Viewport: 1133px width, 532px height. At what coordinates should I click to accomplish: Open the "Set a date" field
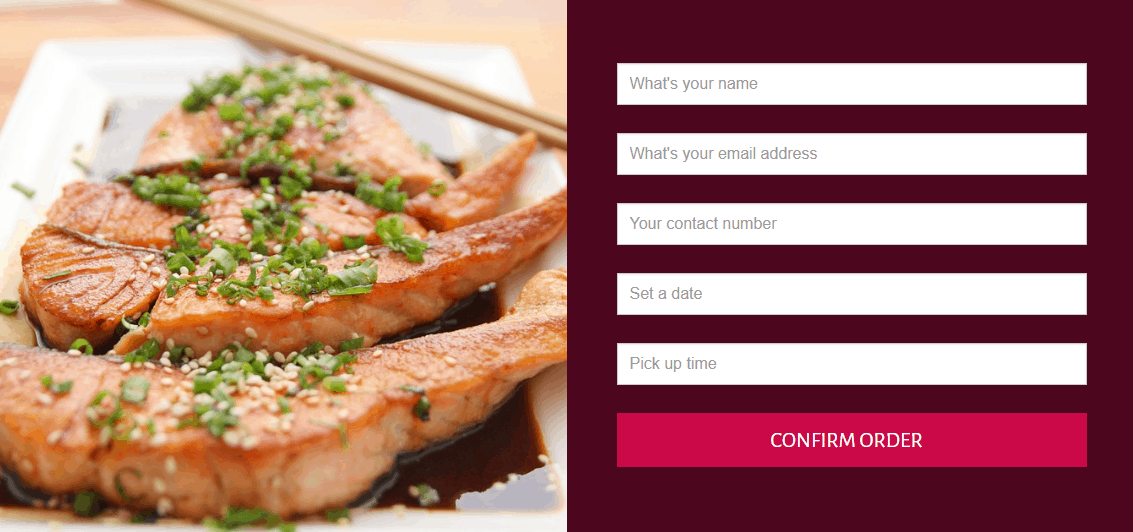click(851, 294)
